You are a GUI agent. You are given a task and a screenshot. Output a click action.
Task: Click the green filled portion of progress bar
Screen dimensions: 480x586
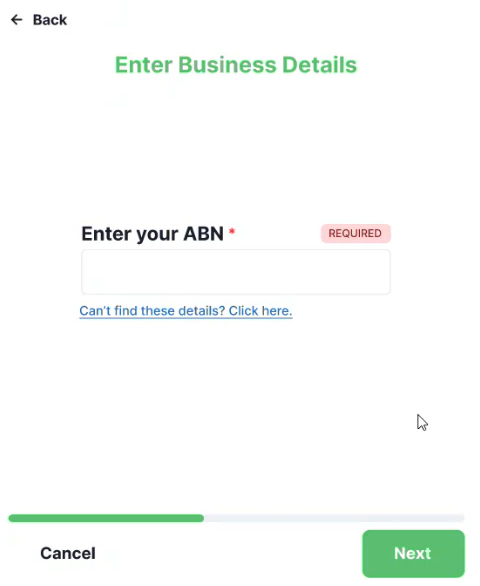click(106, 518)
